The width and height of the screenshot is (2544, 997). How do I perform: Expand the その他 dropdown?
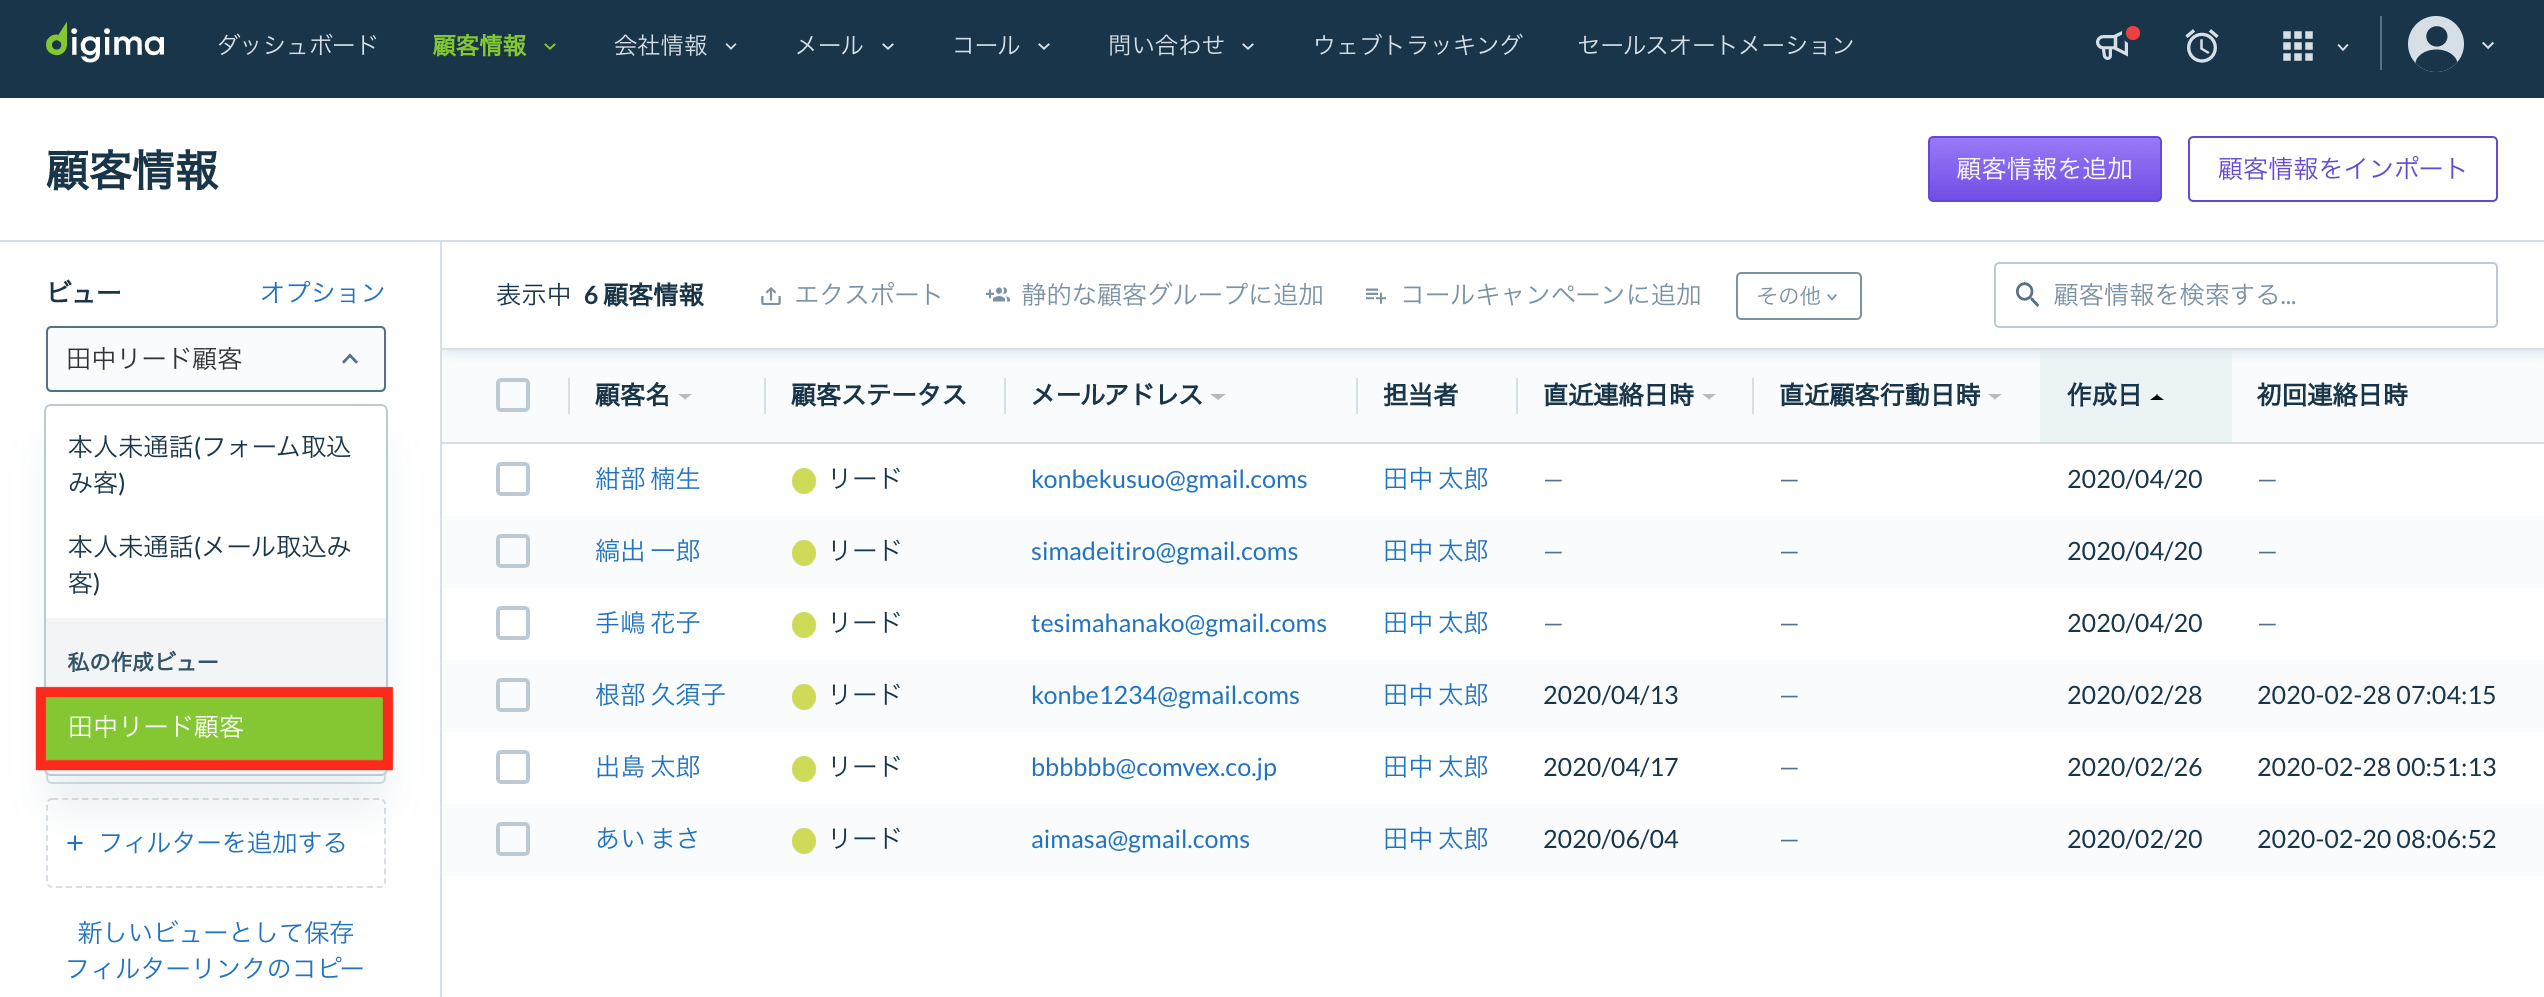pos(1798,296)
